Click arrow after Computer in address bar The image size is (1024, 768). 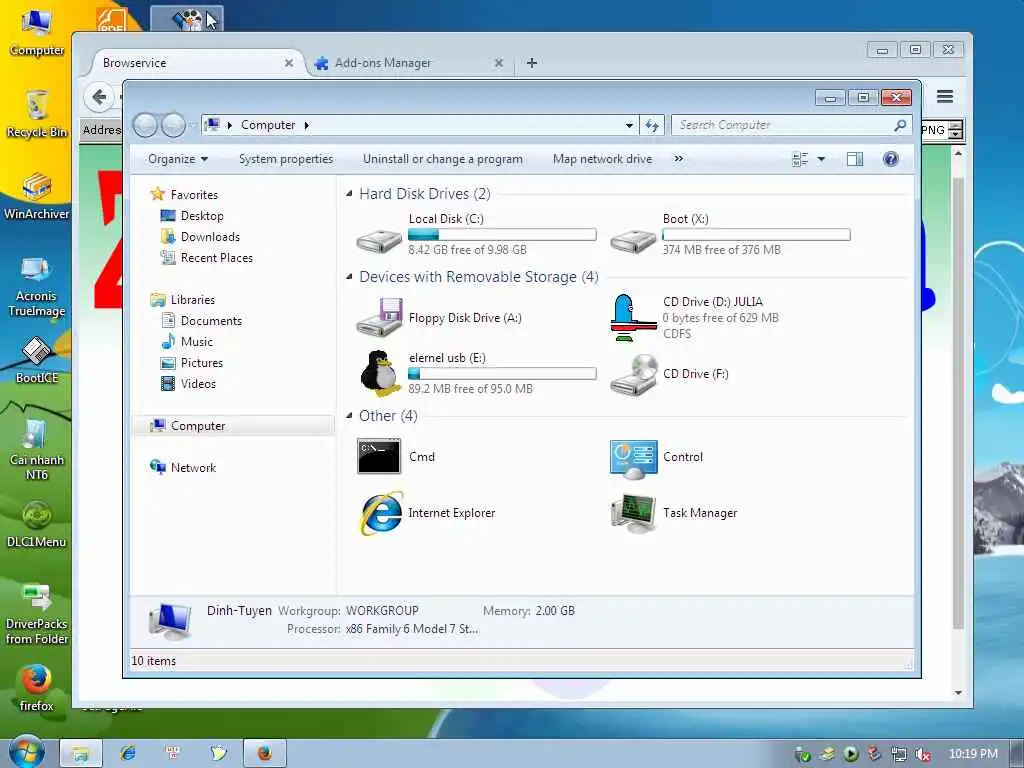306,125
